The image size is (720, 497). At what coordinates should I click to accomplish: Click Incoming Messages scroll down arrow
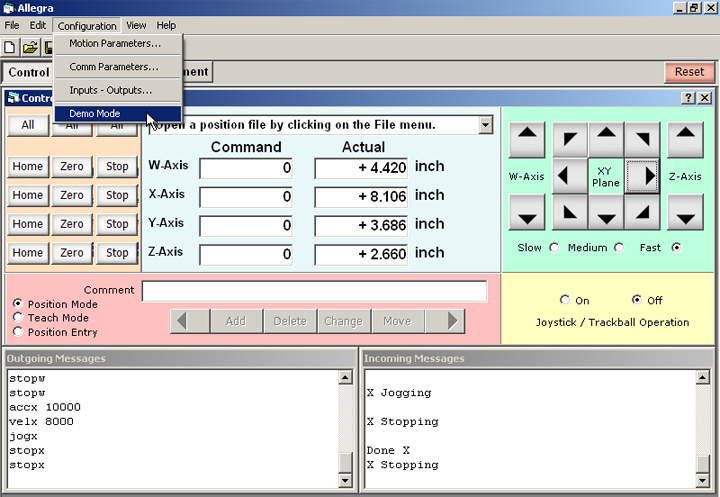tap(703, 480)
